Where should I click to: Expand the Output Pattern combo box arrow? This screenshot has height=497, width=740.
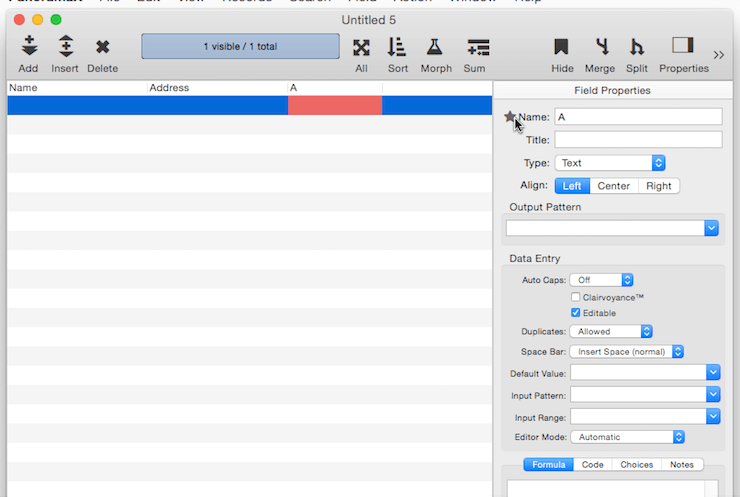point(711,228)
